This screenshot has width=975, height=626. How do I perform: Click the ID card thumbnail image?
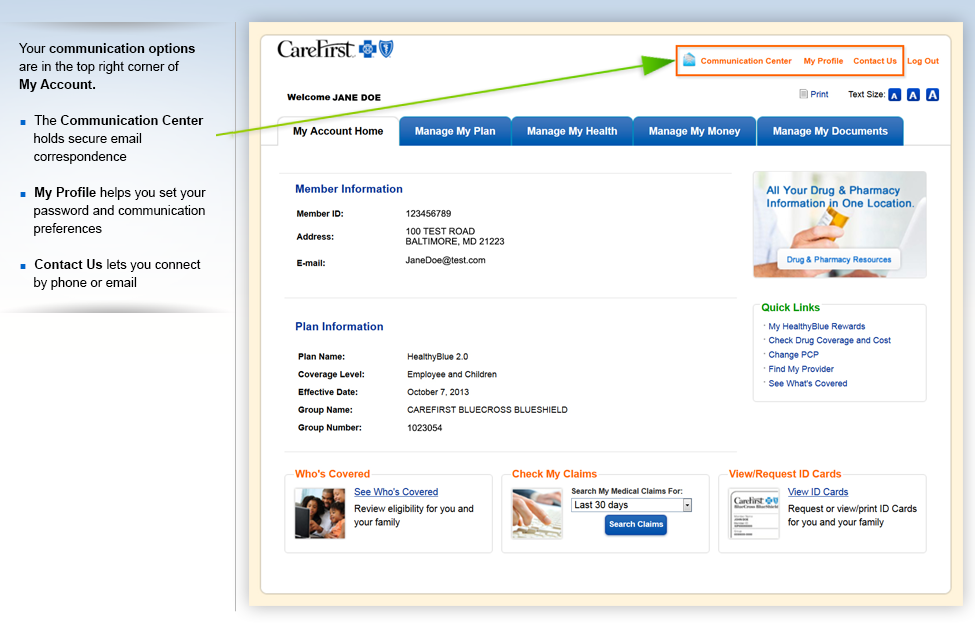pos(754,513)
